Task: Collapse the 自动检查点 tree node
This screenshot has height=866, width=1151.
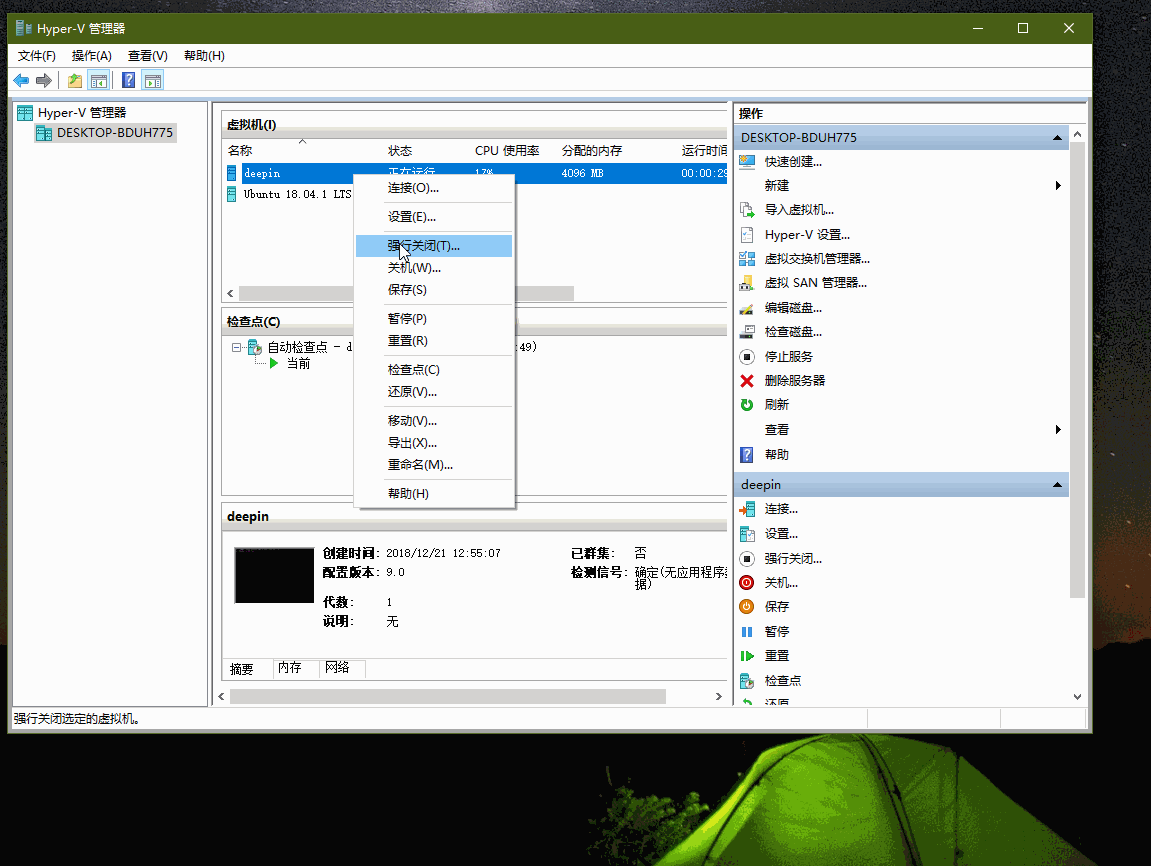Action: [236, 347]
